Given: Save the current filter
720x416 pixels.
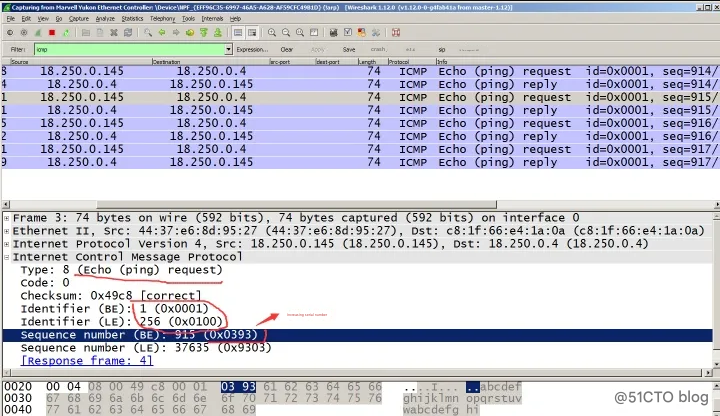Looking at the screenshot, I should click(349, 50).
